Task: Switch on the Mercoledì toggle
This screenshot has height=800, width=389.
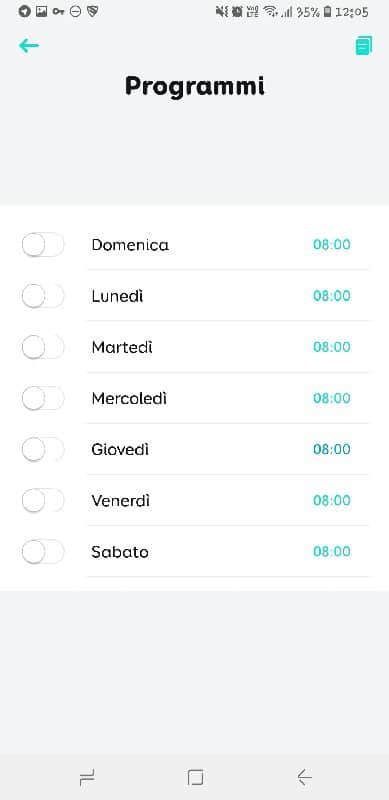Action: click(43, 398)
